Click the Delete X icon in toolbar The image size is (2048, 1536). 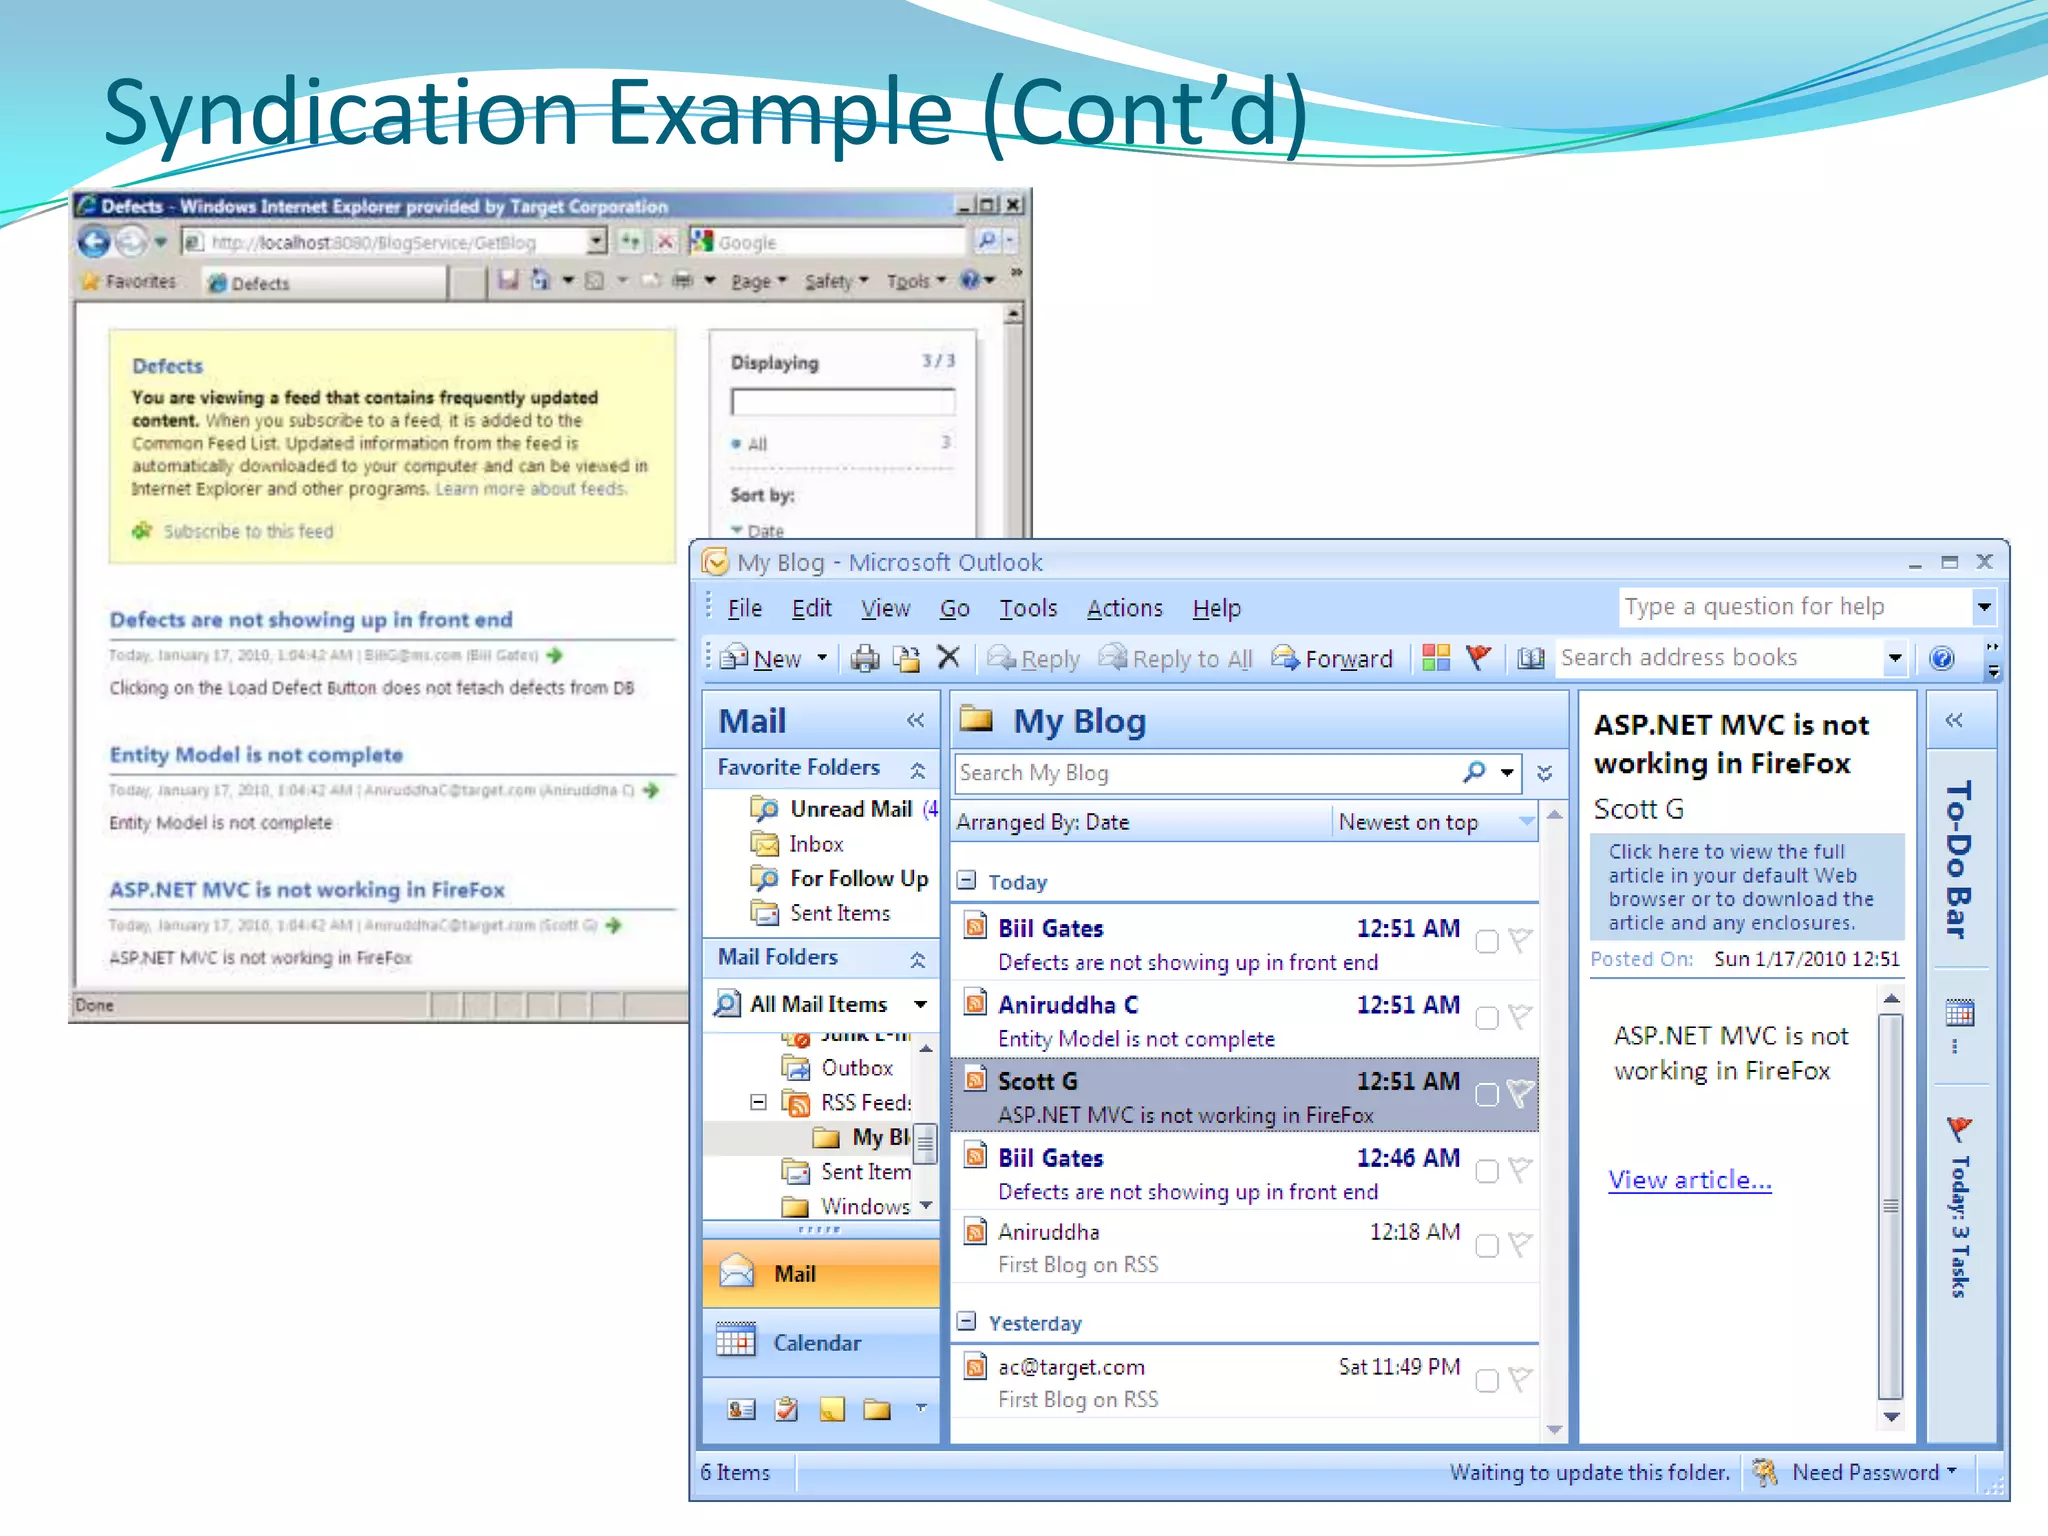coord(948,657)
